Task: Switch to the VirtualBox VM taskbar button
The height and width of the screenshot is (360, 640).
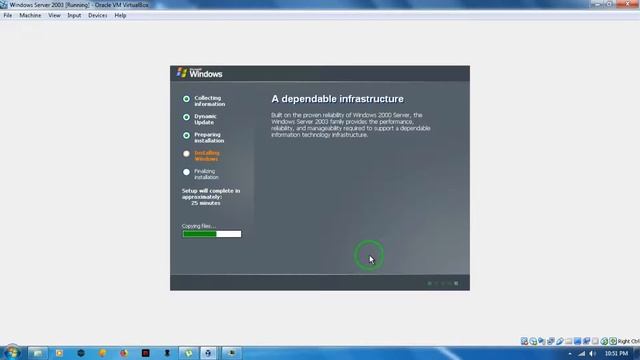Action: tap(208, 353)
